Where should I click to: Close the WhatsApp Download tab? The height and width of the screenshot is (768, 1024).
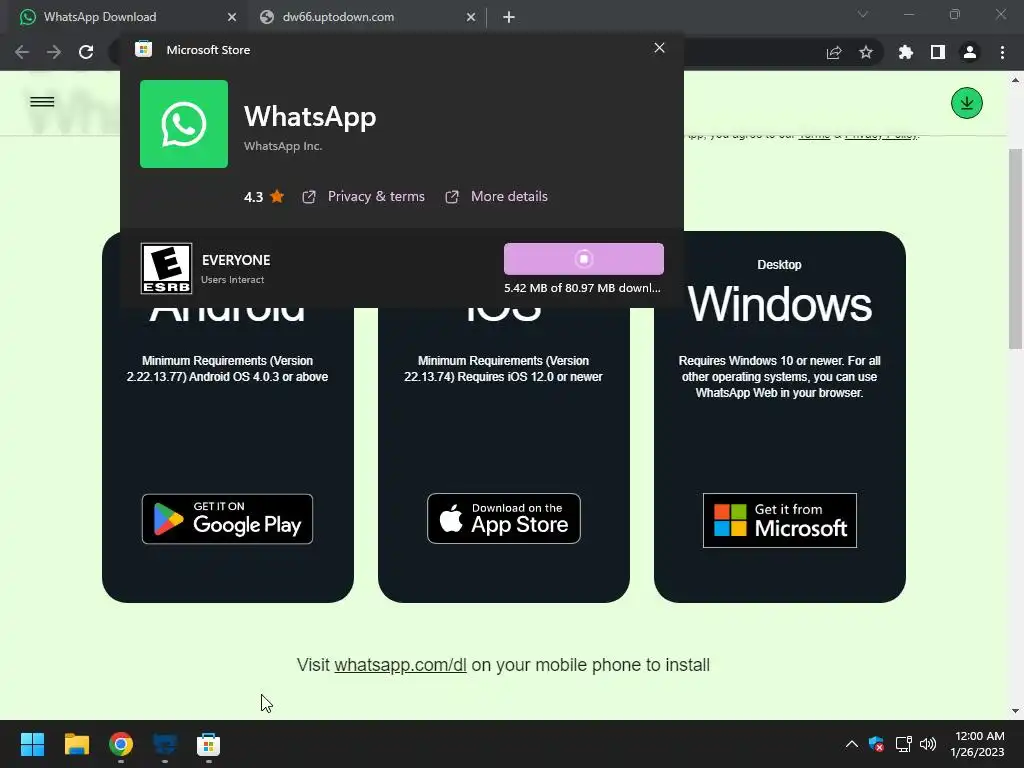pos(232,17)
